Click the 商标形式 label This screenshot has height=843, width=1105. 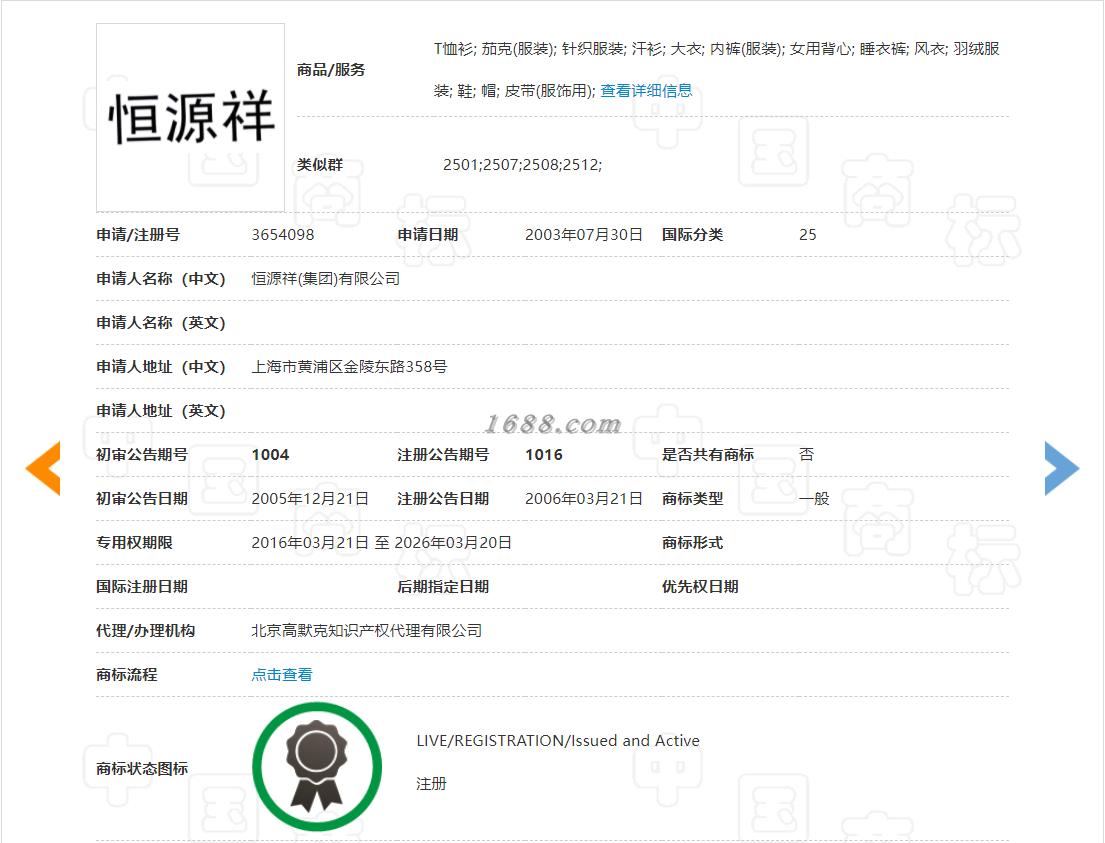(x=692, y=543)
